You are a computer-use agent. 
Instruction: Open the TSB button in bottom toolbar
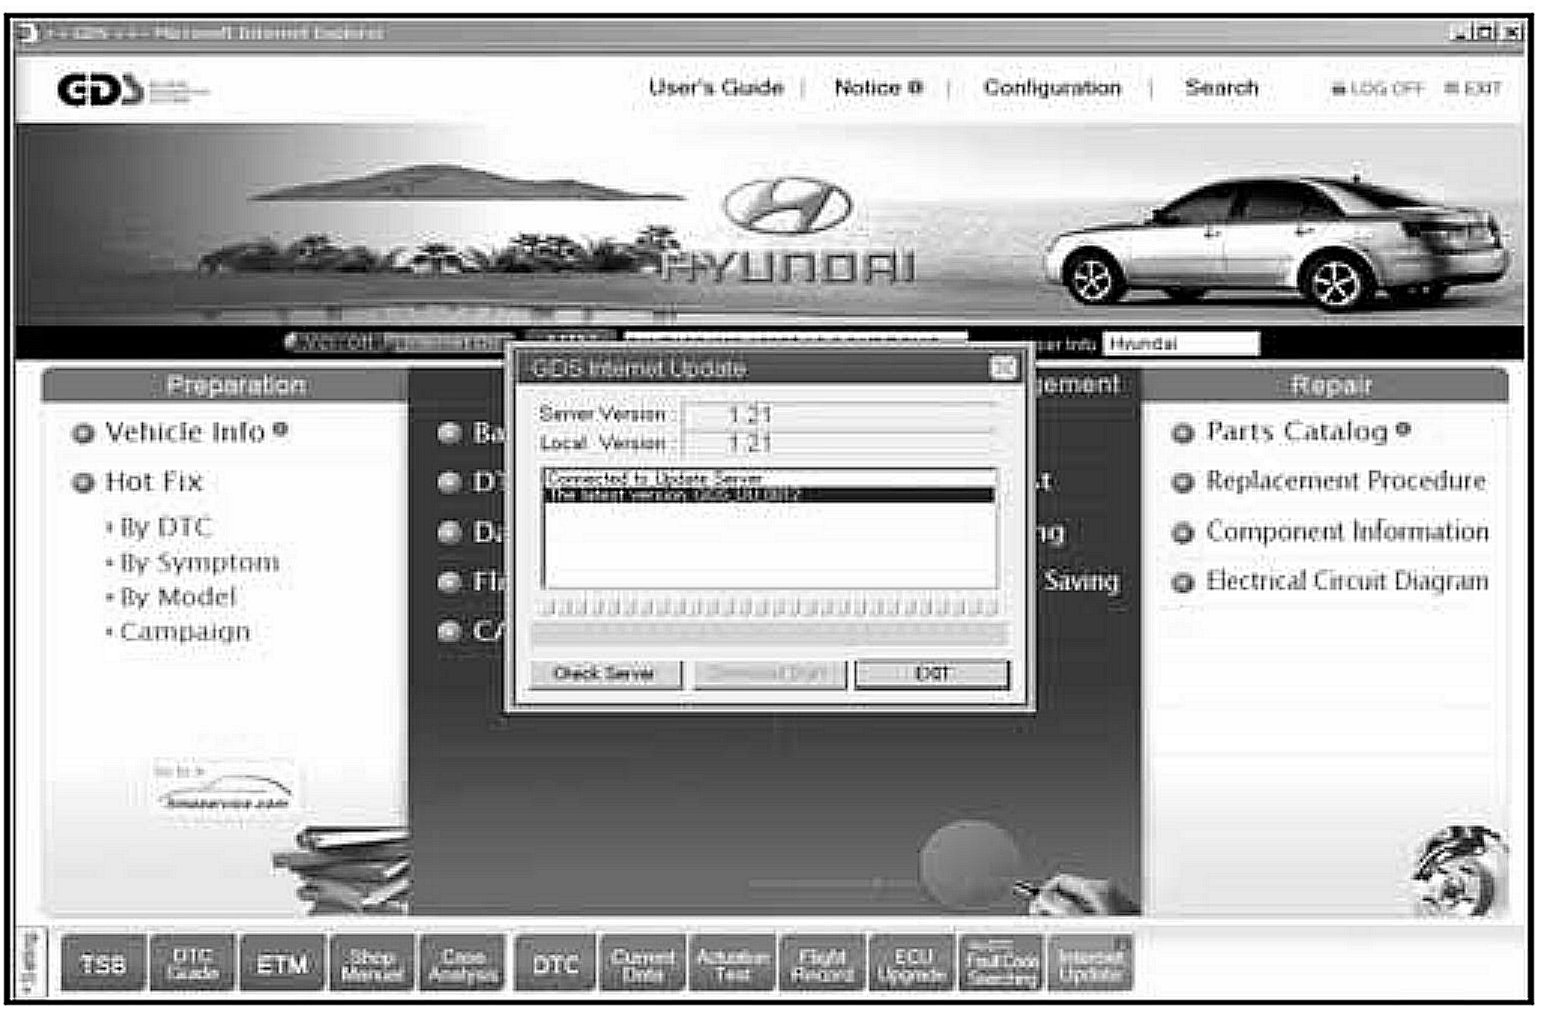coord(103,963)
